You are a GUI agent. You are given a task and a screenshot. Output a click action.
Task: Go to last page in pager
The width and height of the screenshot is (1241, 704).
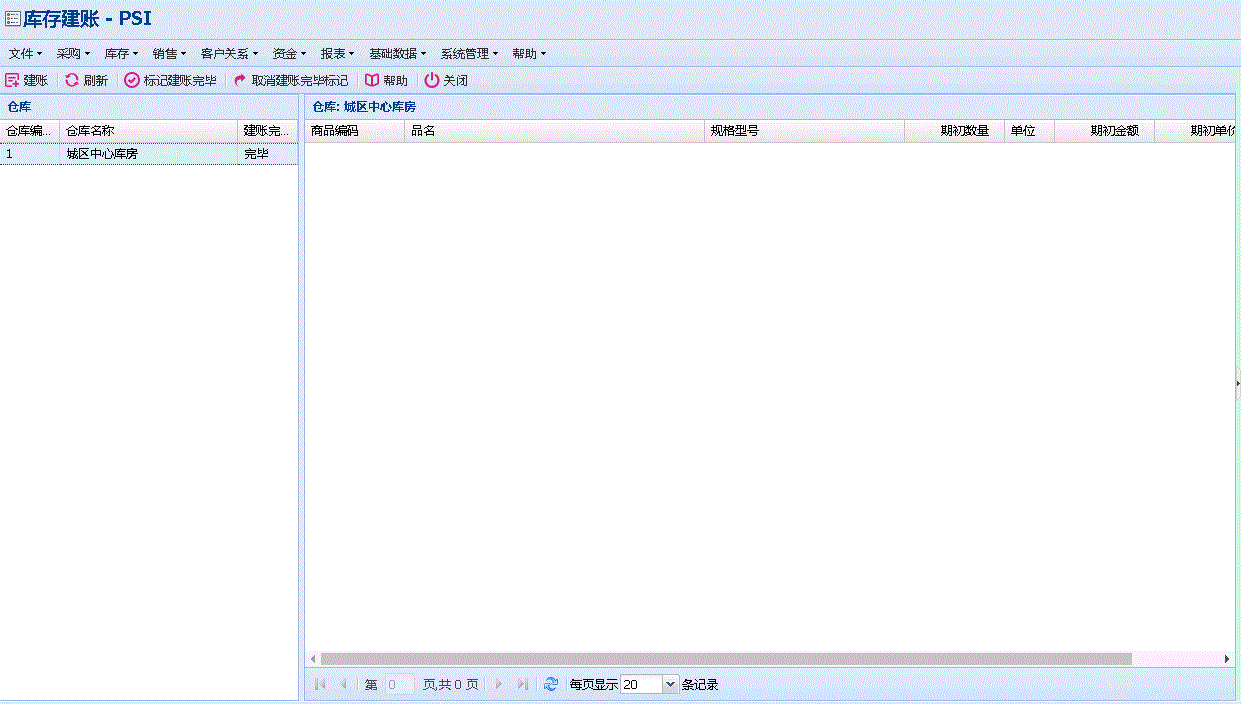pos(522,684)
